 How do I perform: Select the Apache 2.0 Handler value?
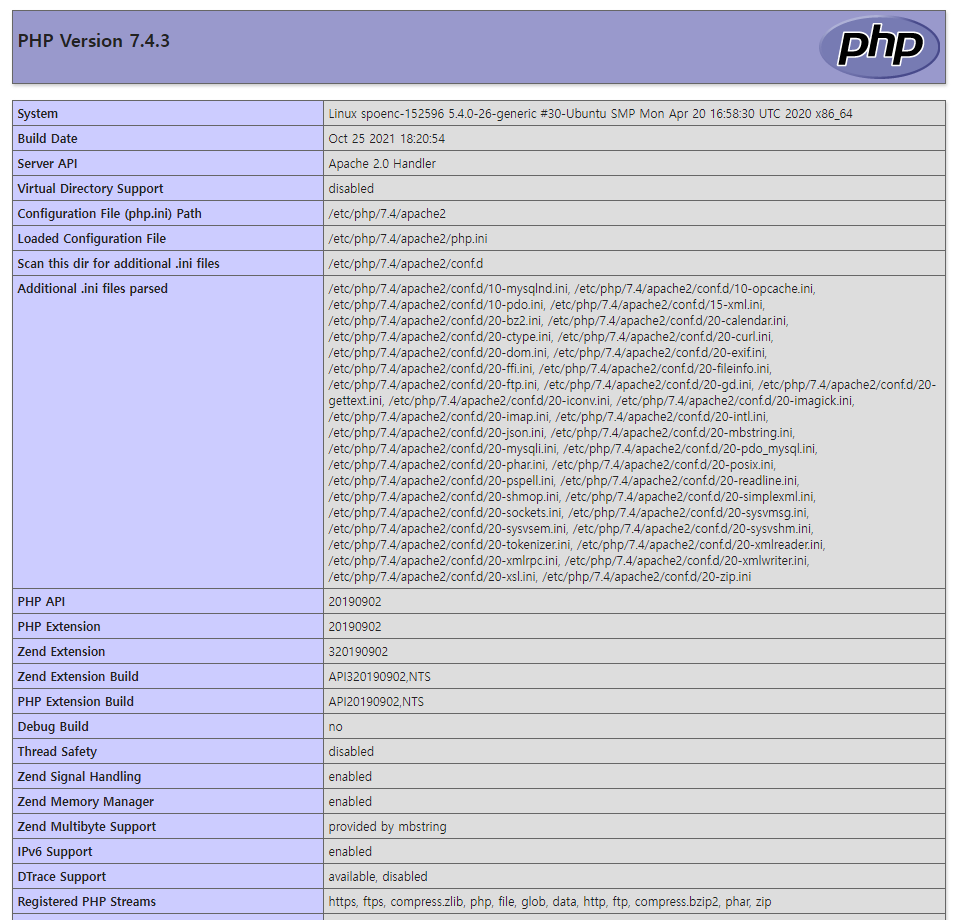pyautogui.click(x=382, y=164)
